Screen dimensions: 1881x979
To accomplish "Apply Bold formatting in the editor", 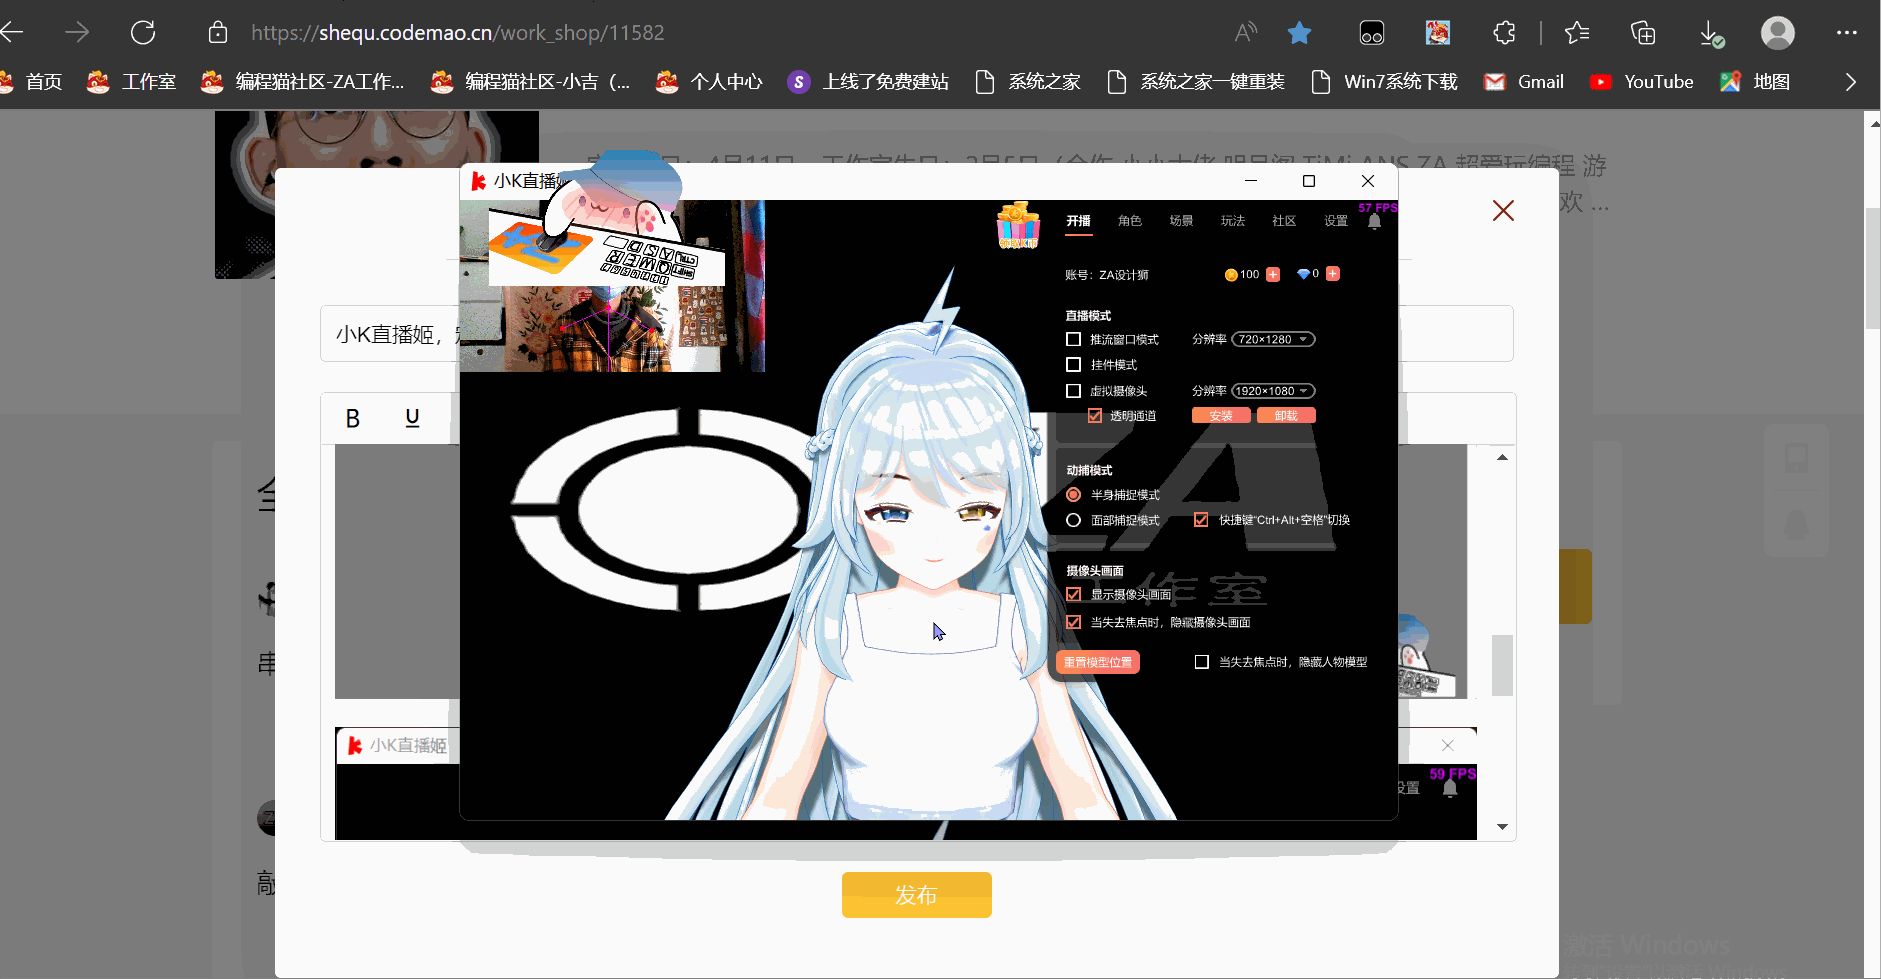I will pyautogui.click(x=352, y=418).
